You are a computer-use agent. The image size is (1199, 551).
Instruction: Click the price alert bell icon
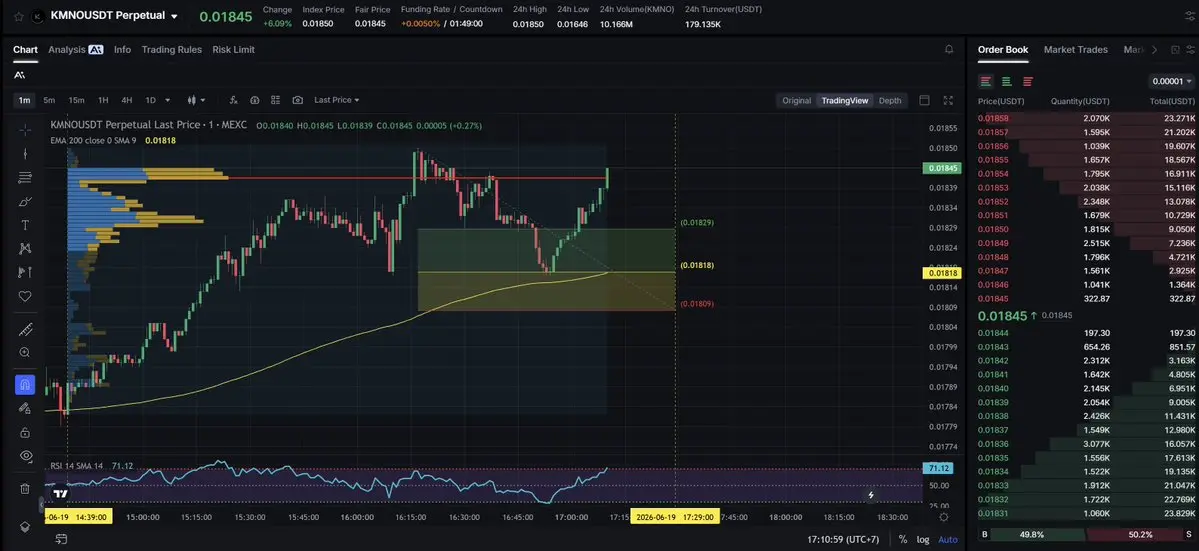(949, 50)
